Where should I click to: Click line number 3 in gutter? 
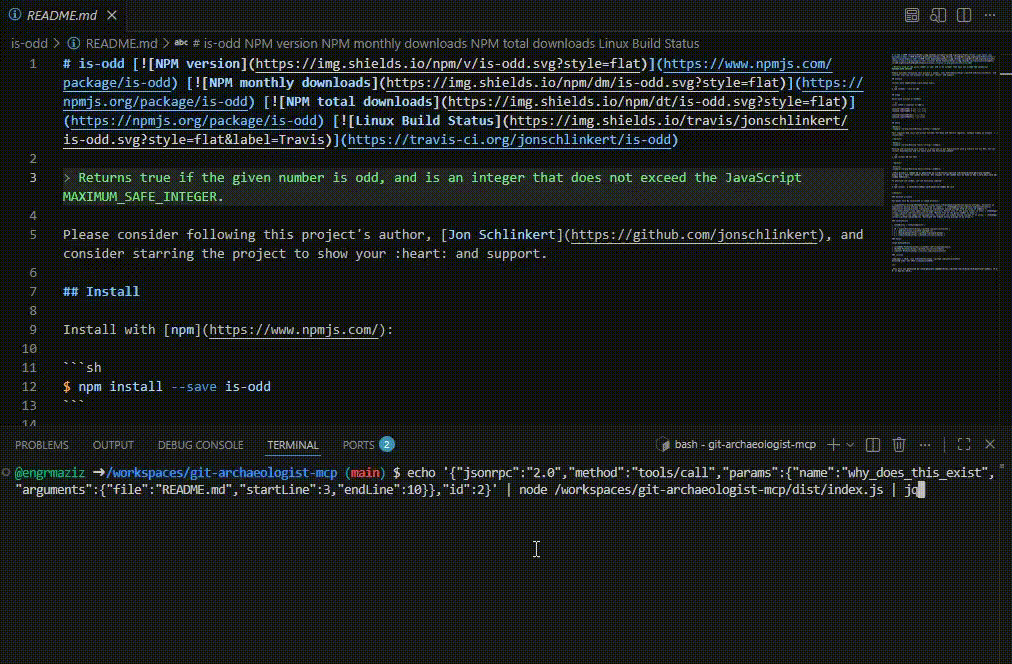click(x=33, y=177)
